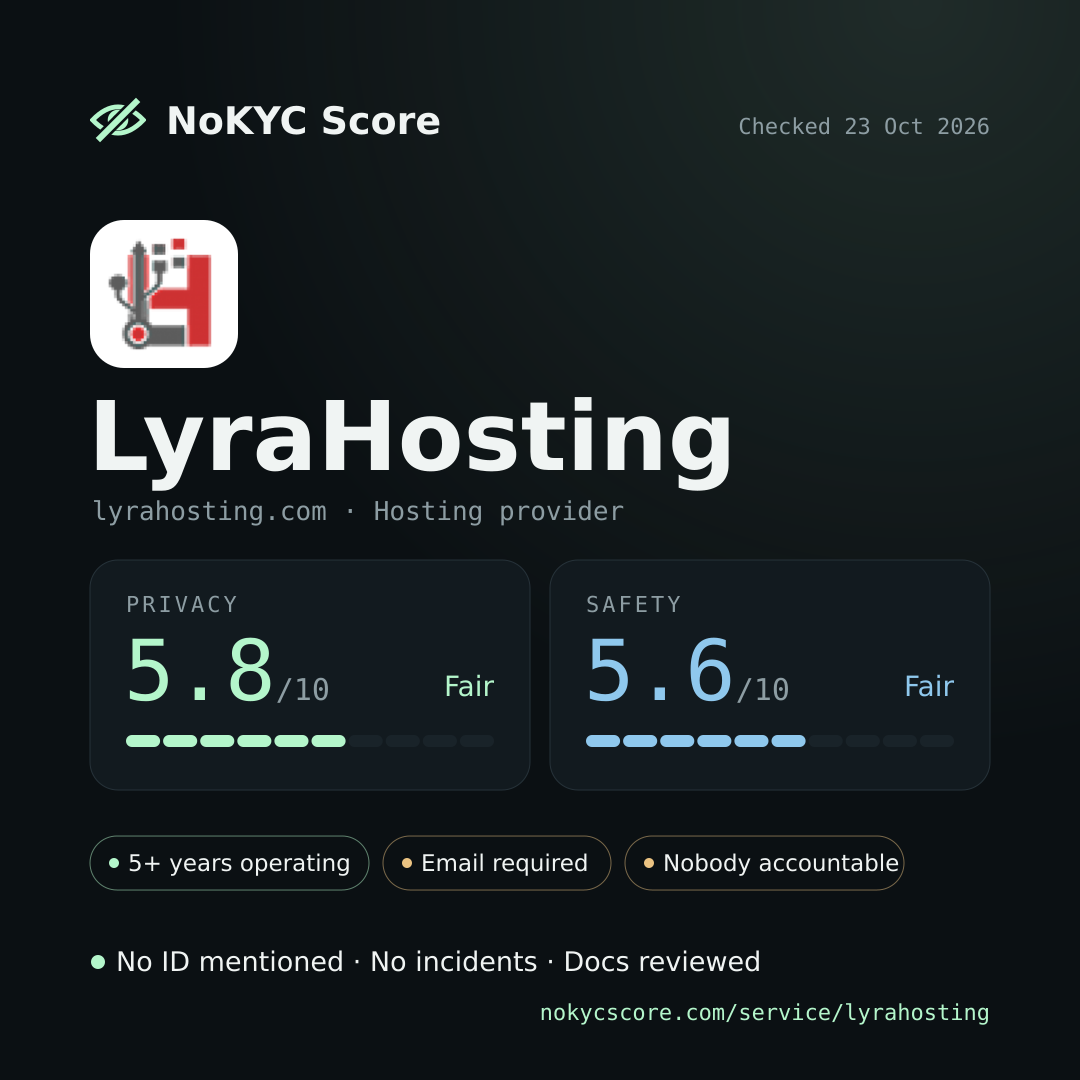The image size is (1080, 1080).
Task: Click the Email required tag
Action: (497, 863)
